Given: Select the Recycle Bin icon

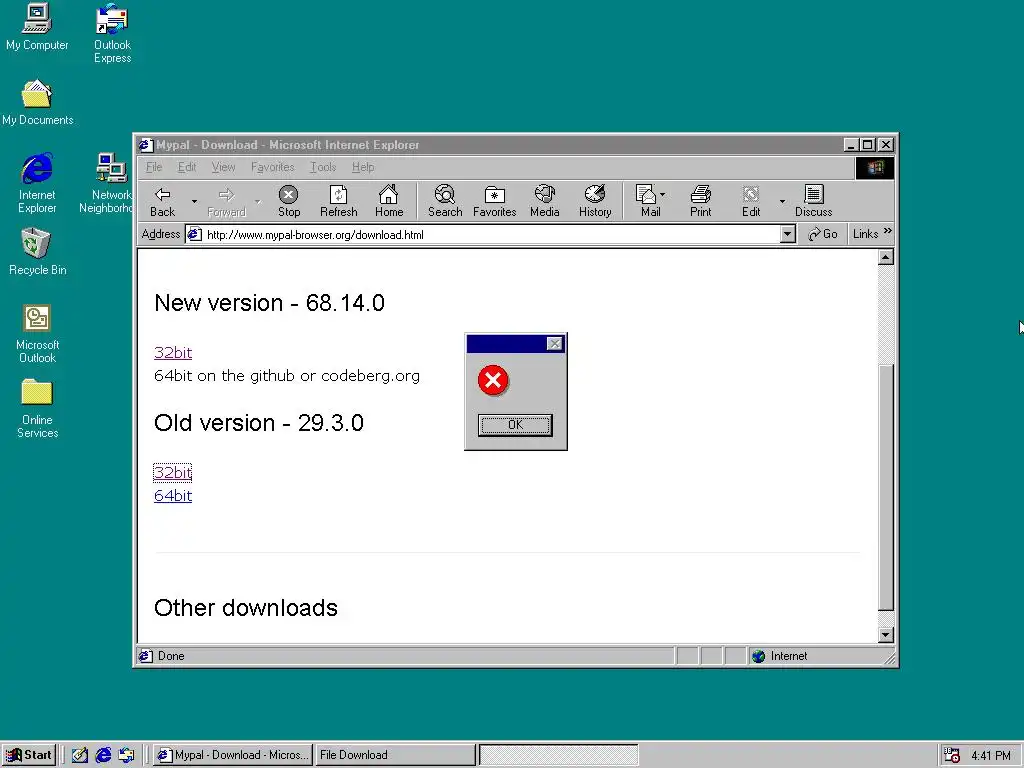Looking at the screenshot, I should coord(37,252).
